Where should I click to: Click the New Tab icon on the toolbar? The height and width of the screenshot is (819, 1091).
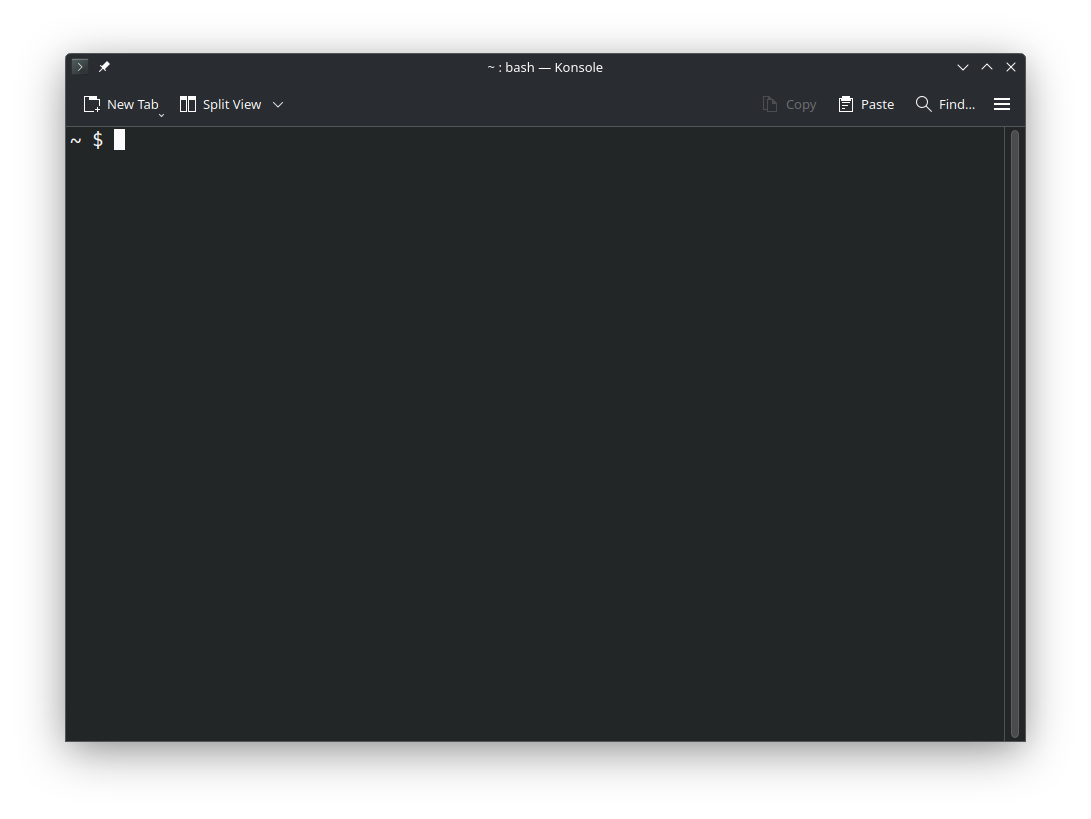click(x=91, y=103)
